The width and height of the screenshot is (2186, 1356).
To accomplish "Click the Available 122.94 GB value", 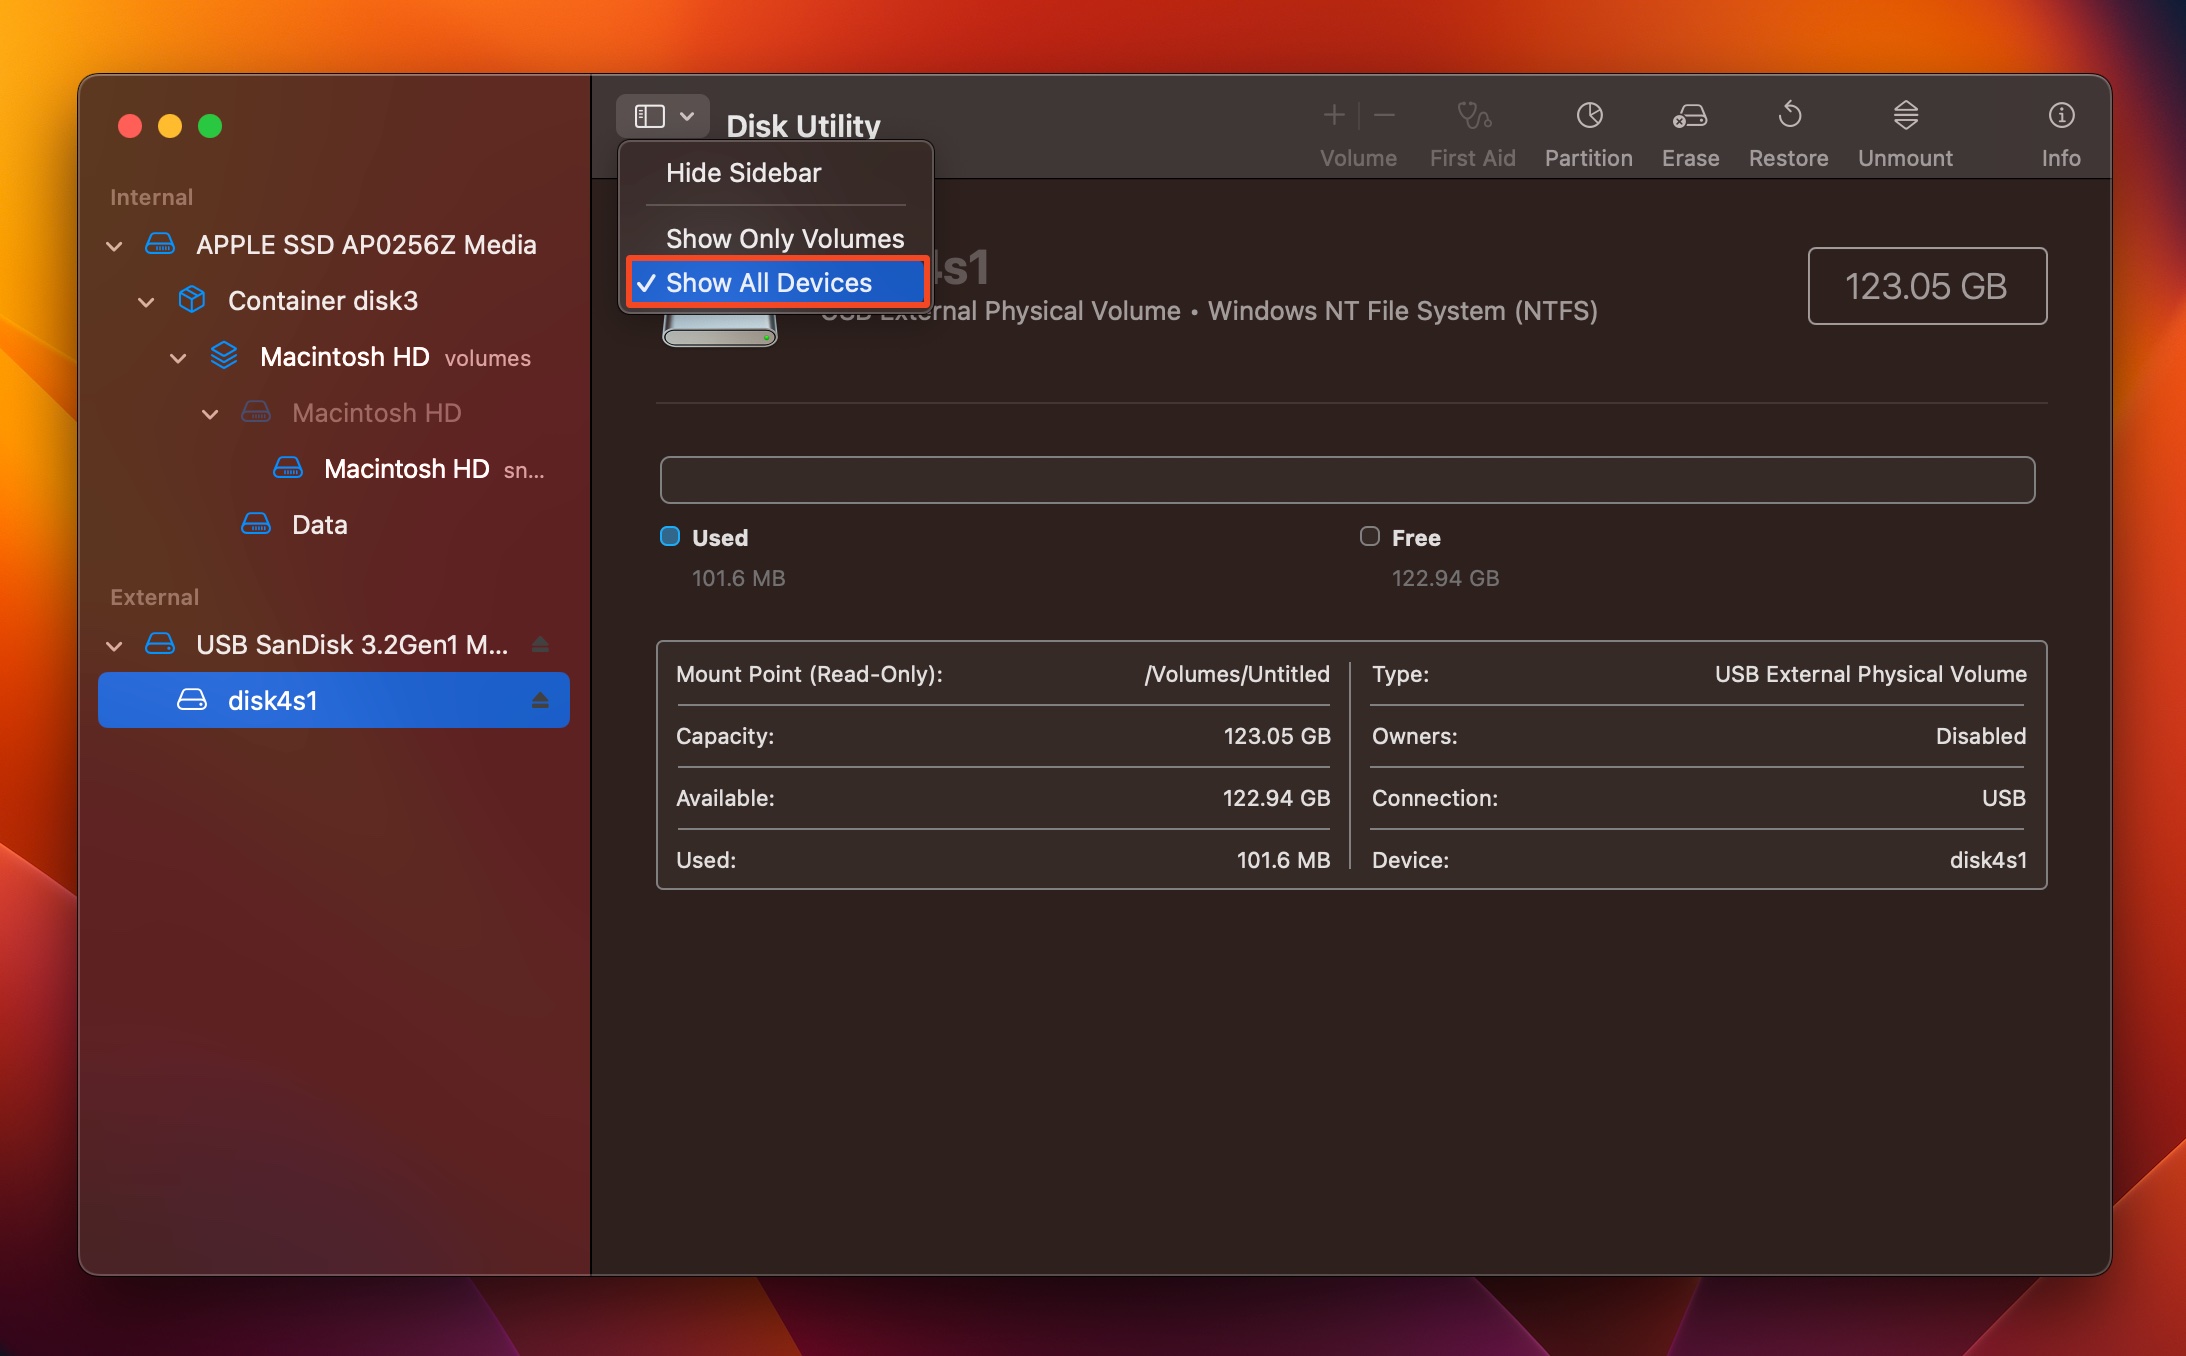I will (1277, 798).
